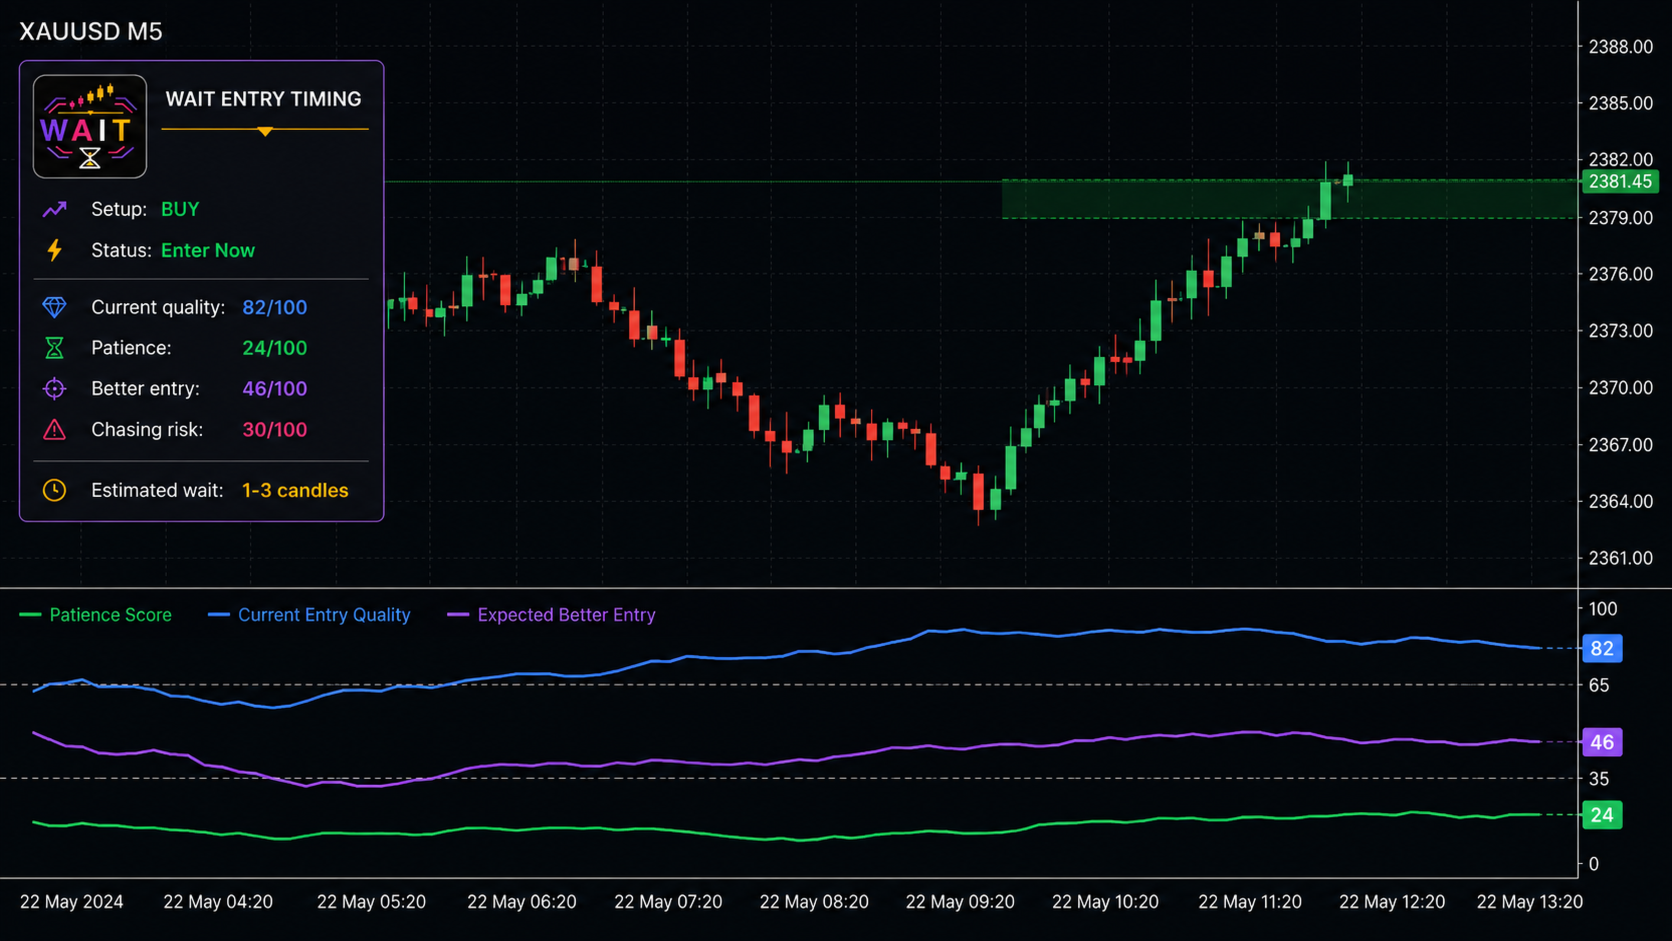The height and width of the screenshot is (941, 1672).
Task: Click the XAUUSD M5 chart title
Action: (91, 32)
